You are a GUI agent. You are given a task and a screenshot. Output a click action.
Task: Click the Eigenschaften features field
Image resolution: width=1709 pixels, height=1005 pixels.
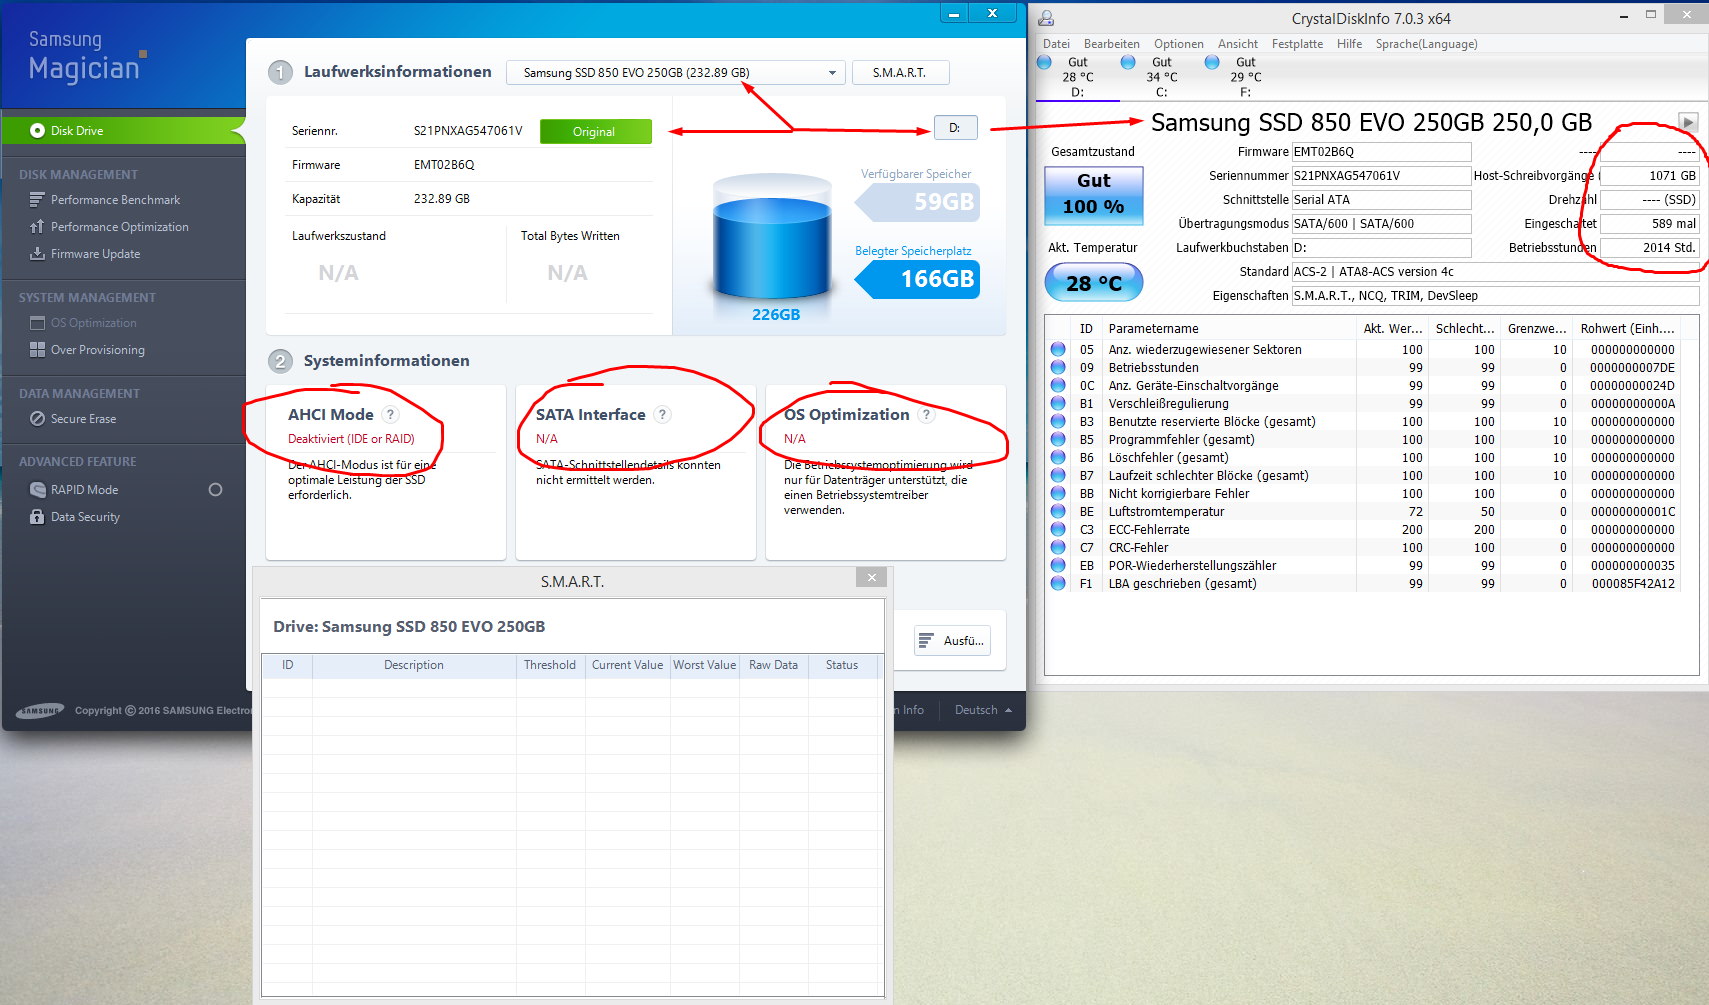pos(1495,296)
